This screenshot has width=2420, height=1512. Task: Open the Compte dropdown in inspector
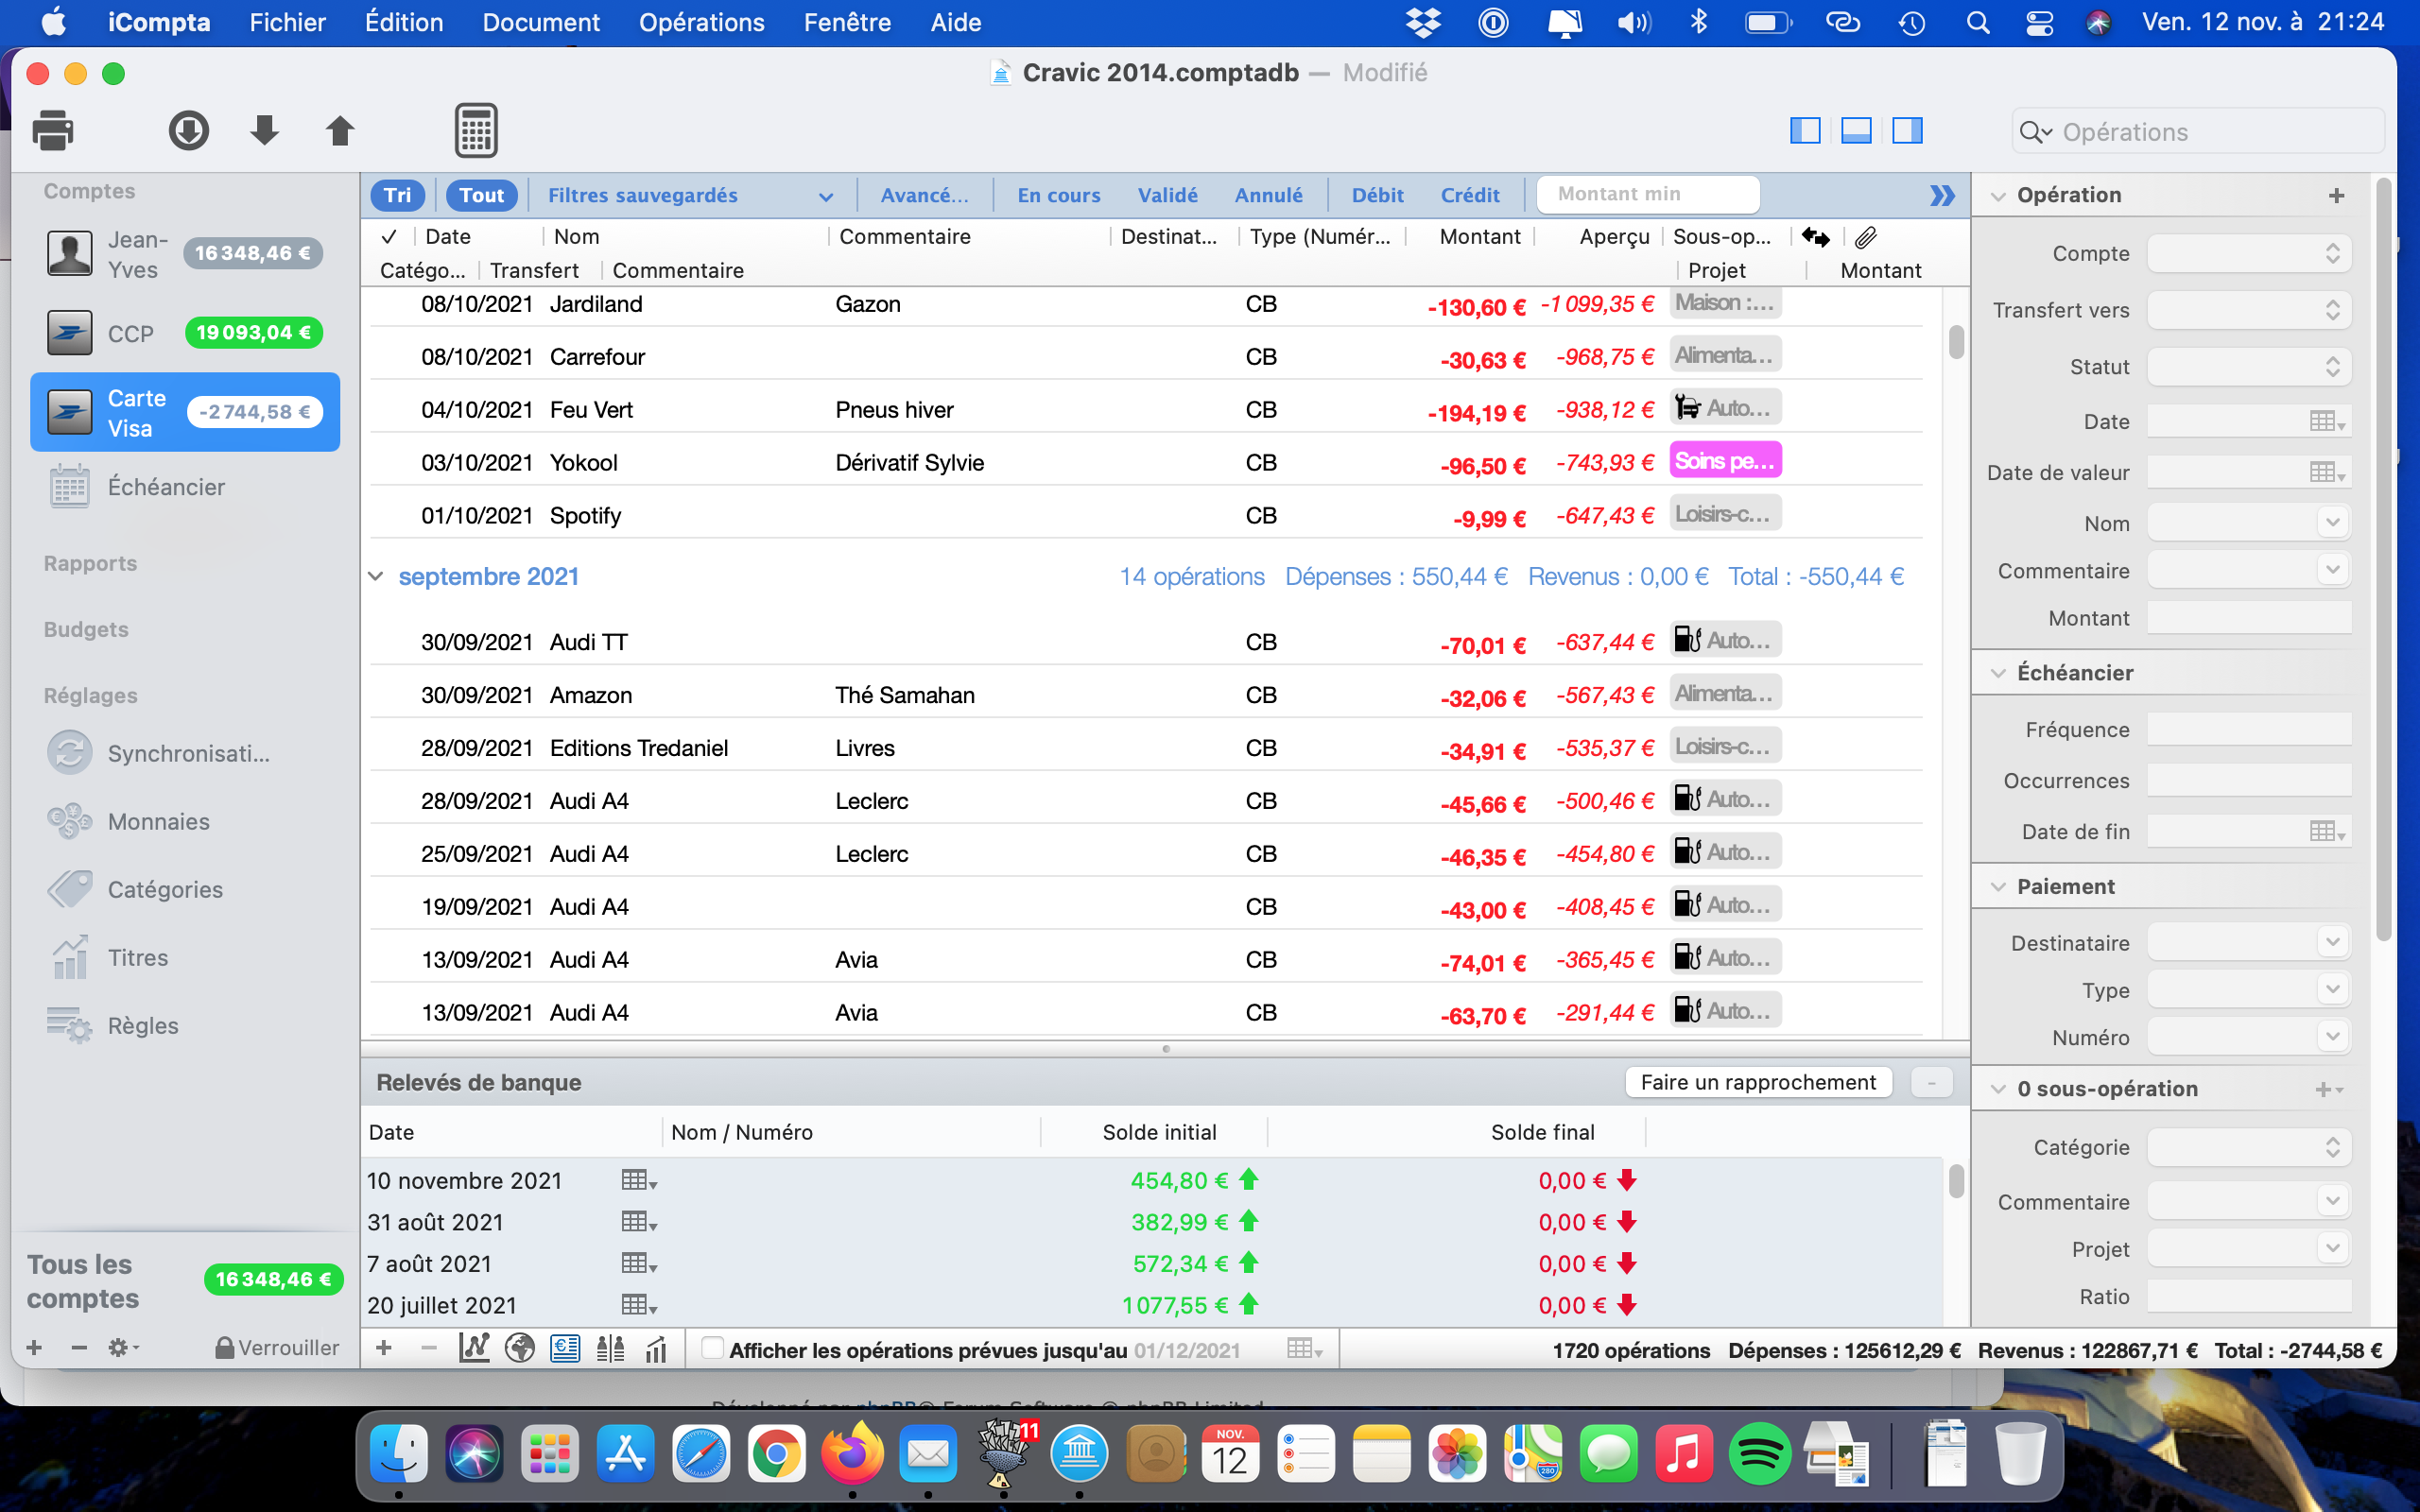tap(2249, 254)
